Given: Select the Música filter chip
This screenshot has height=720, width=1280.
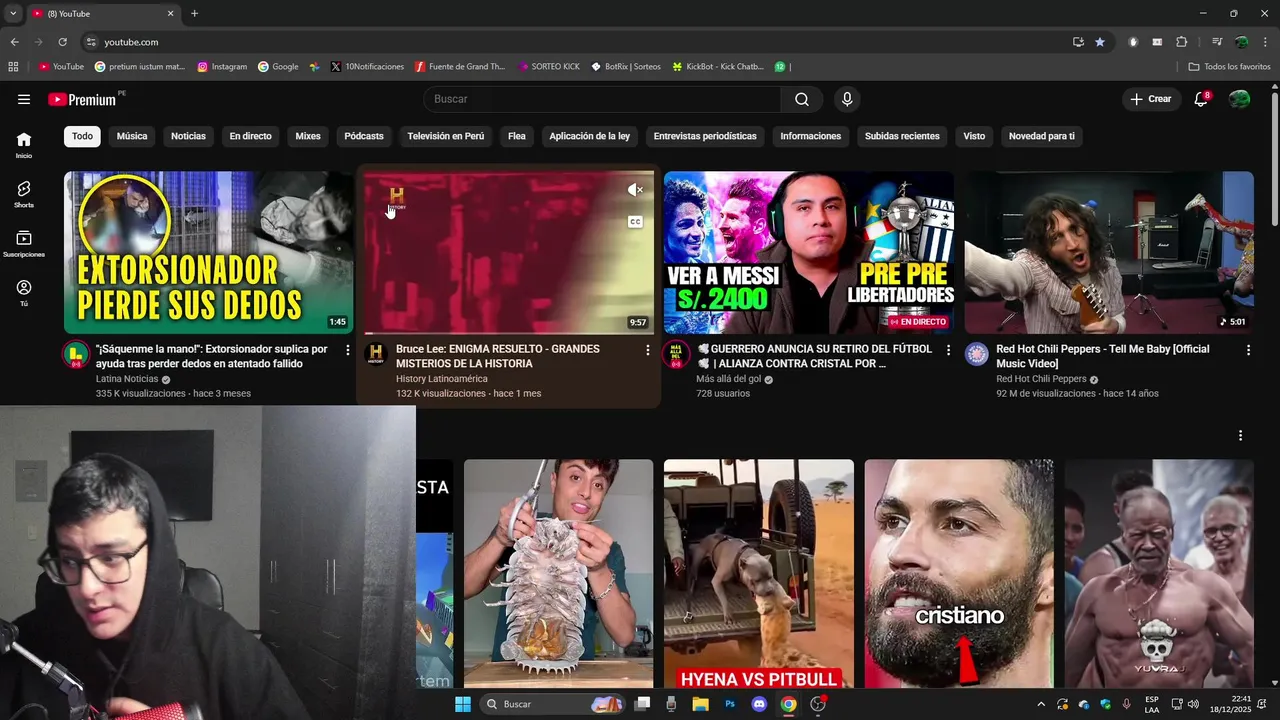Looking at the screenshot, I should [132, 136].
